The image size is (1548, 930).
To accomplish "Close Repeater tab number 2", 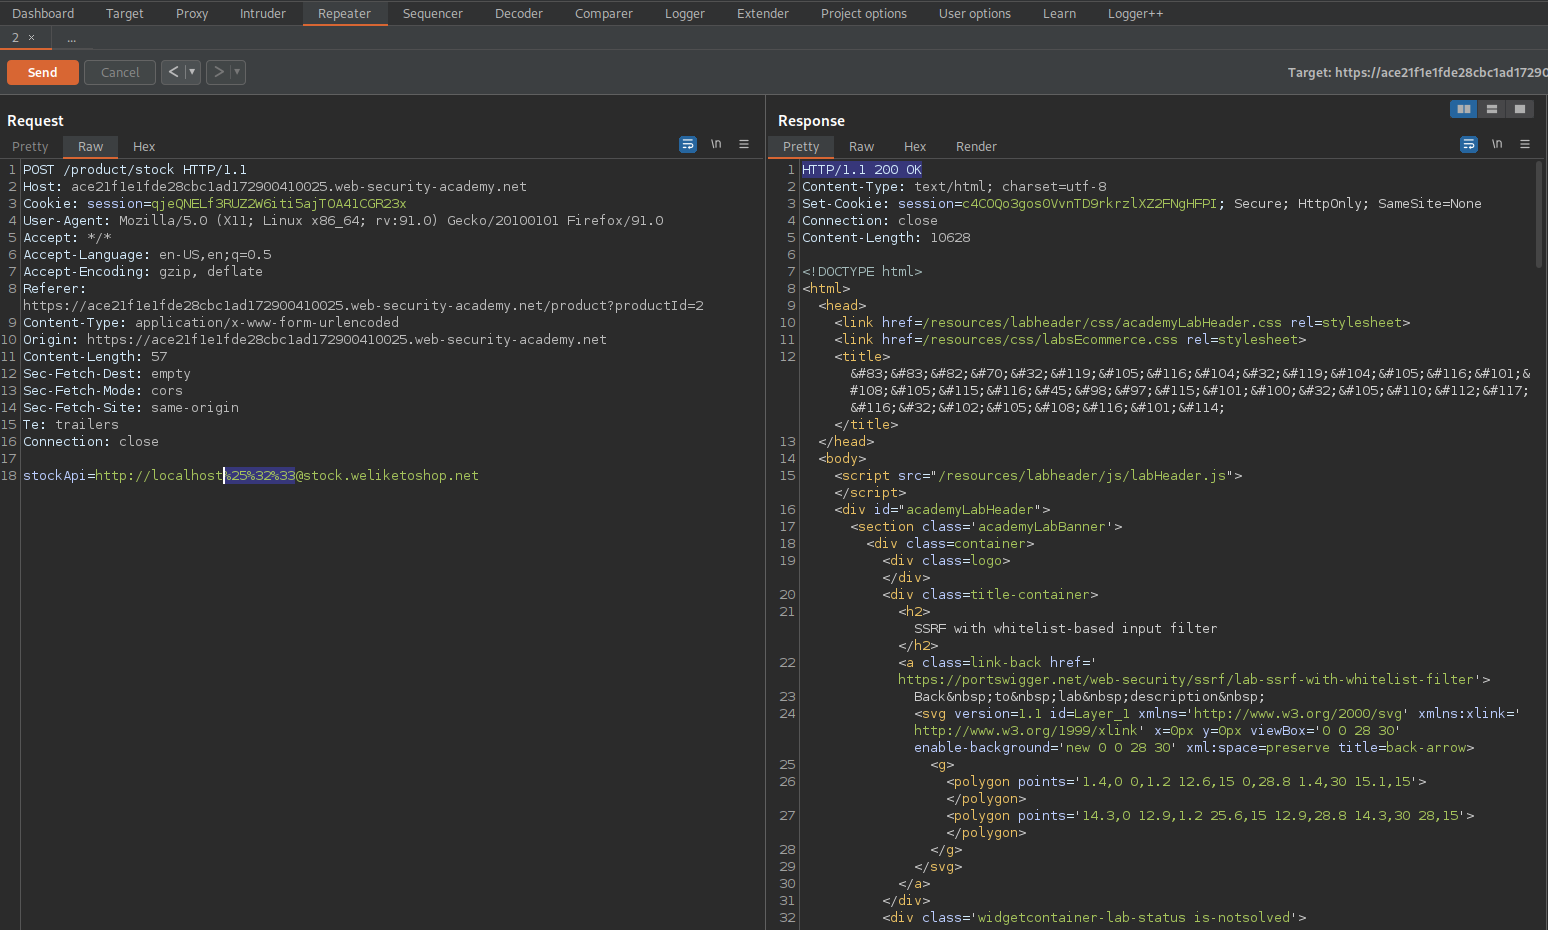I will tap(31, 38).
